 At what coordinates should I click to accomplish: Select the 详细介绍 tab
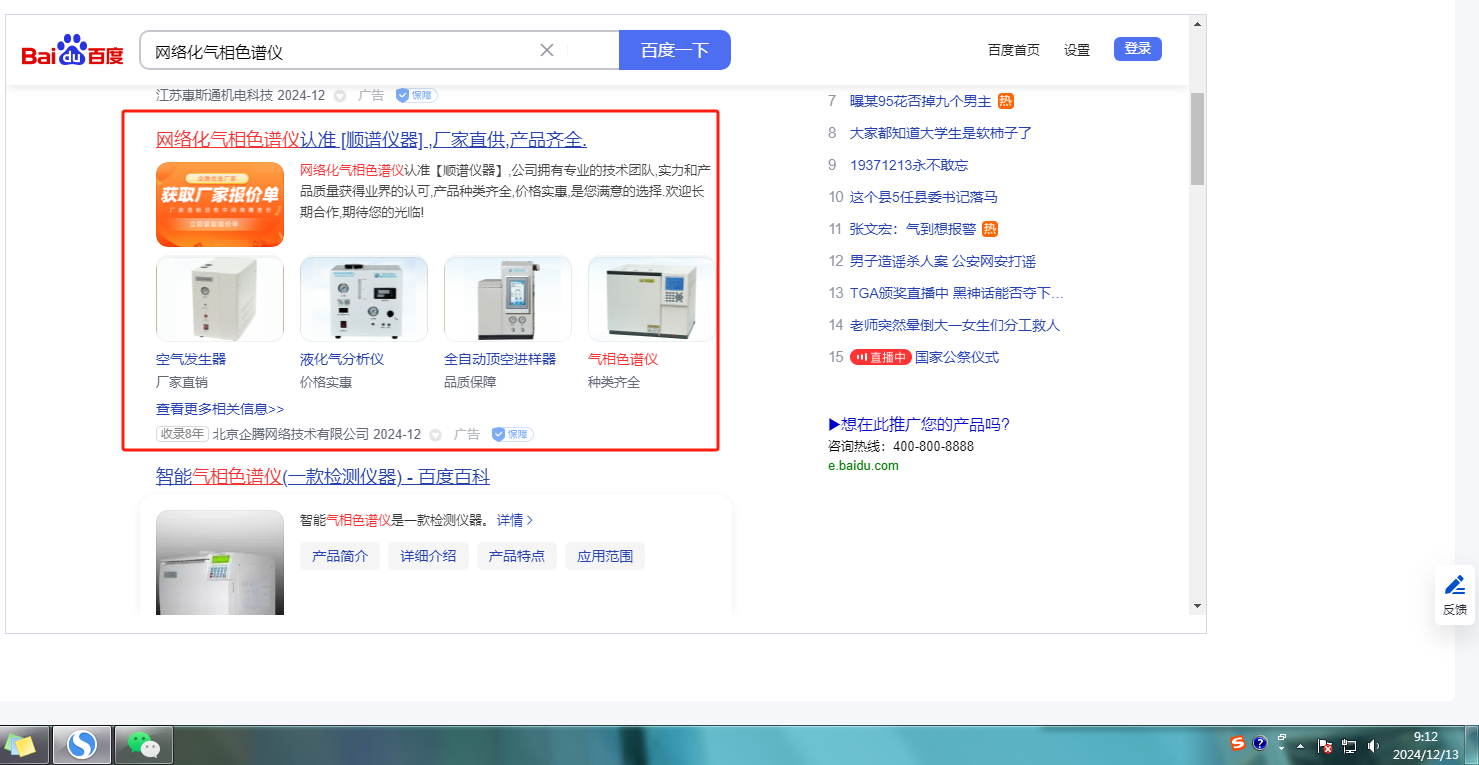(428, 556)
